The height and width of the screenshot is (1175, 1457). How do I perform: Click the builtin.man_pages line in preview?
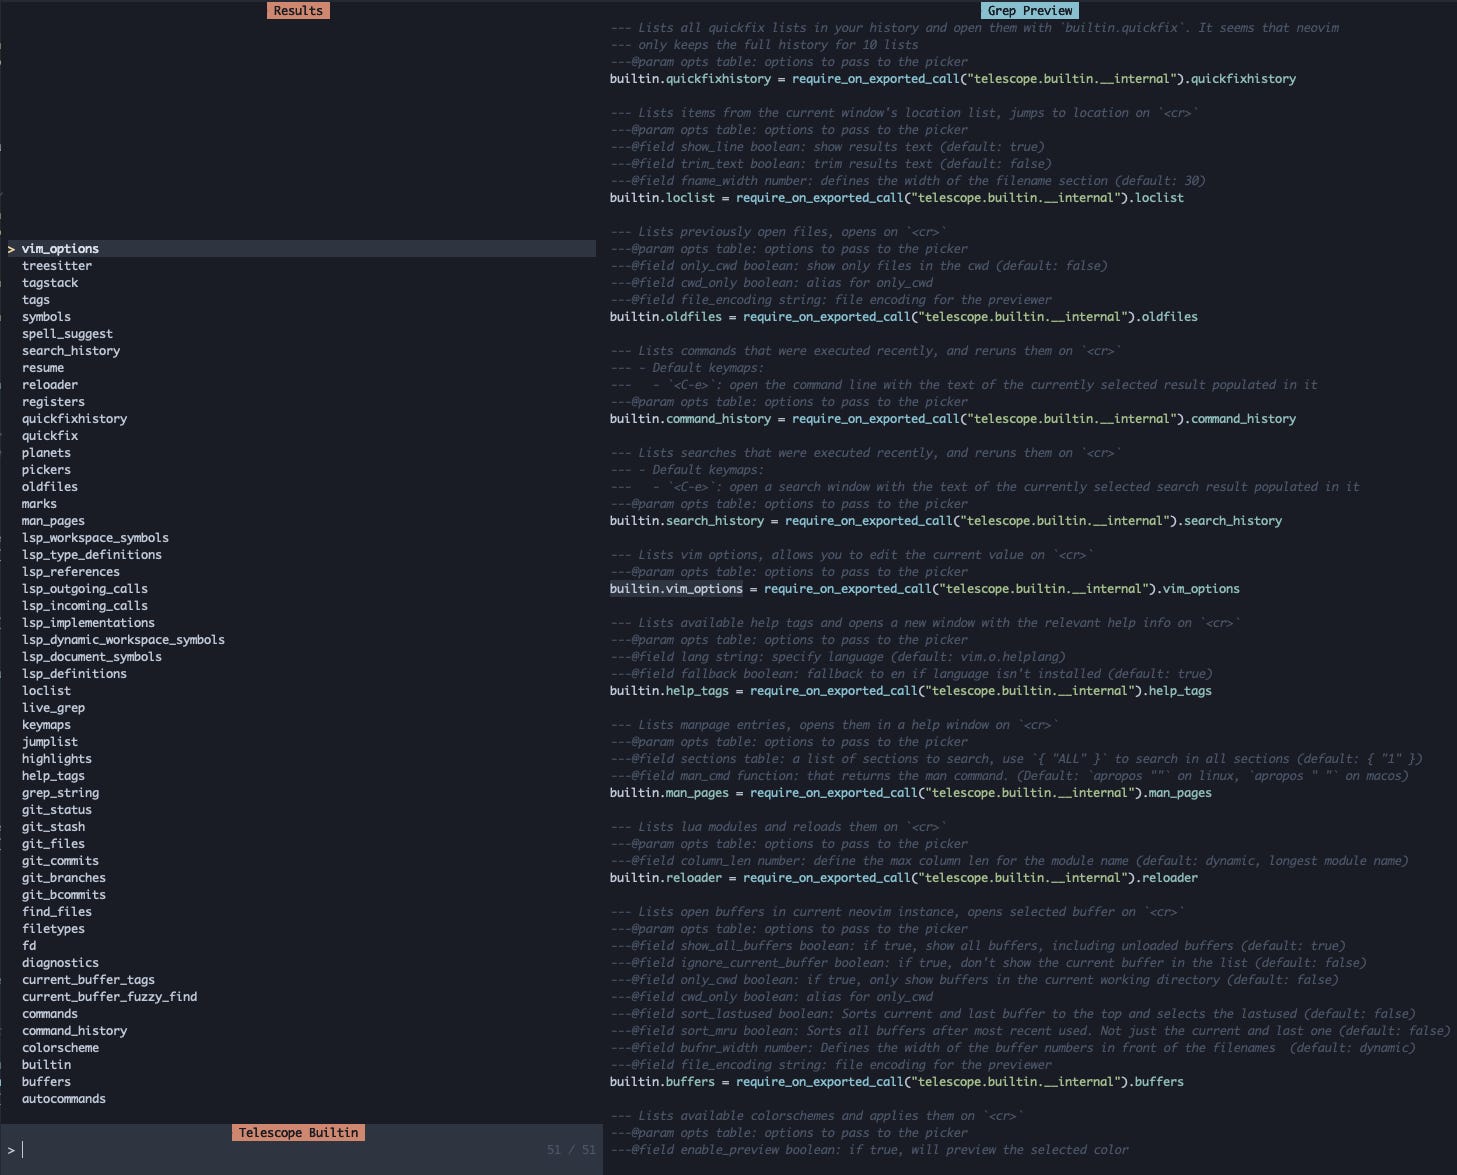pos(910,793)
